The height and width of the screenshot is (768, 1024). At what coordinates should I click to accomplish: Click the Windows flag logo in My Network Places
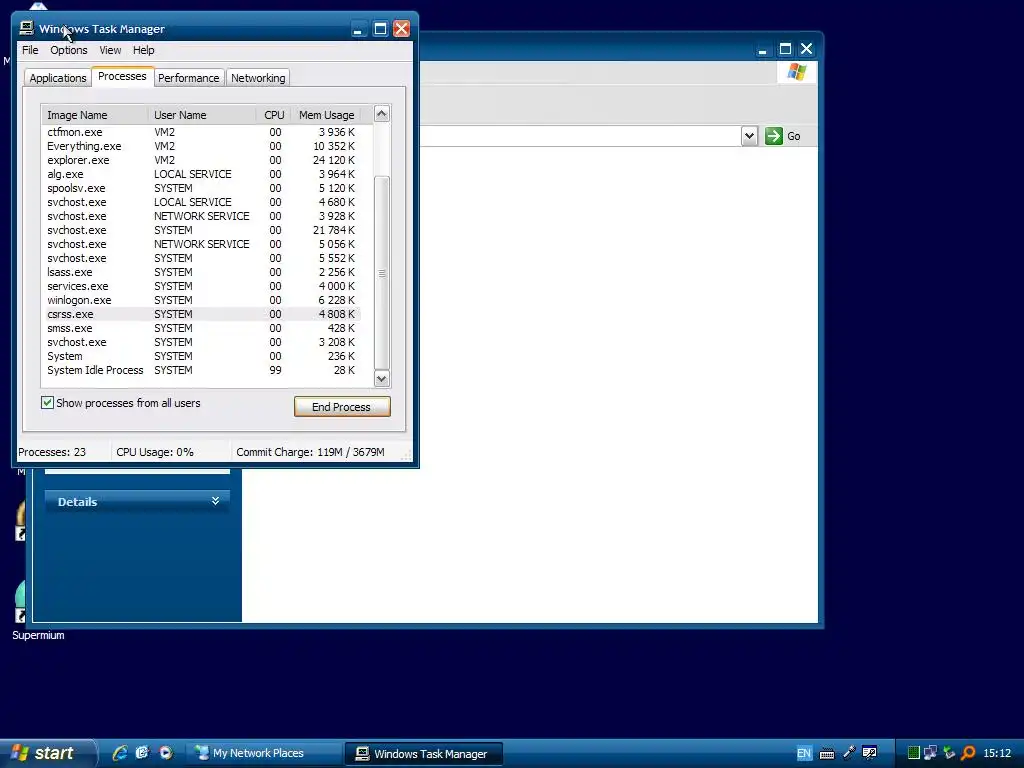796,72
